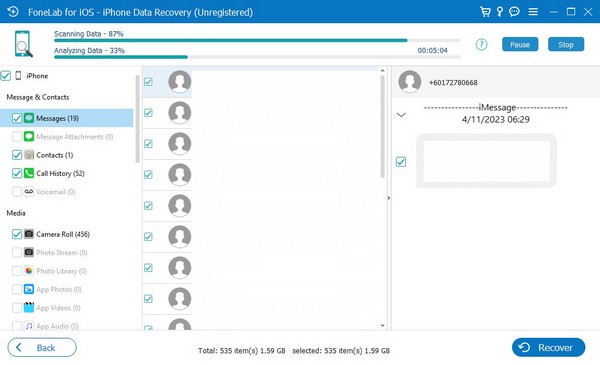Pause the scanning process
This screenshot has width=600, height=365.
[520, 44]
